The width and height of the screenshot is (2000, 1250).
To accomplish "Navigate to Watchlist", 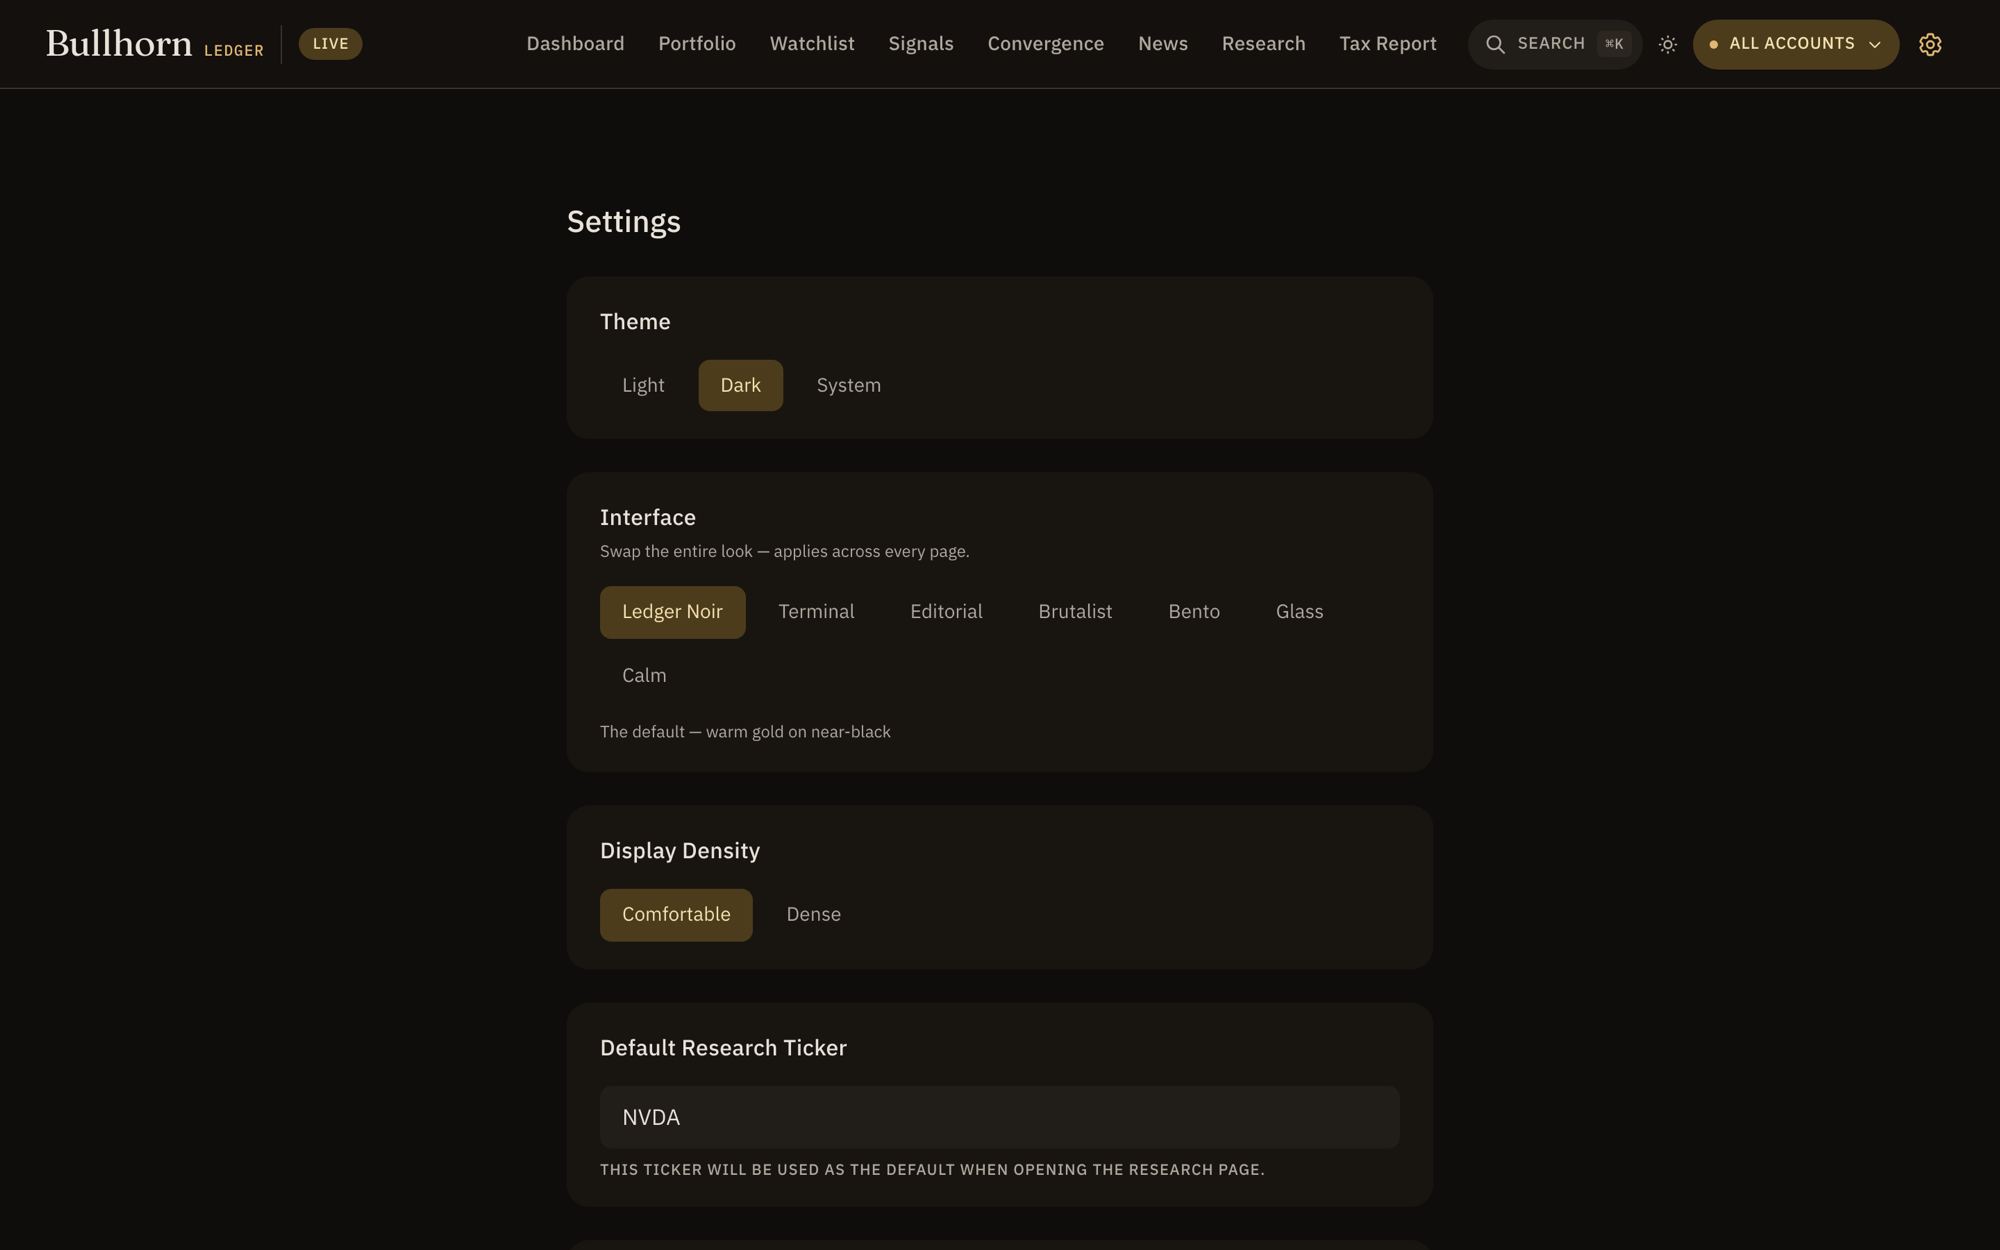I will pyautogui.click(x=812, y=44).
